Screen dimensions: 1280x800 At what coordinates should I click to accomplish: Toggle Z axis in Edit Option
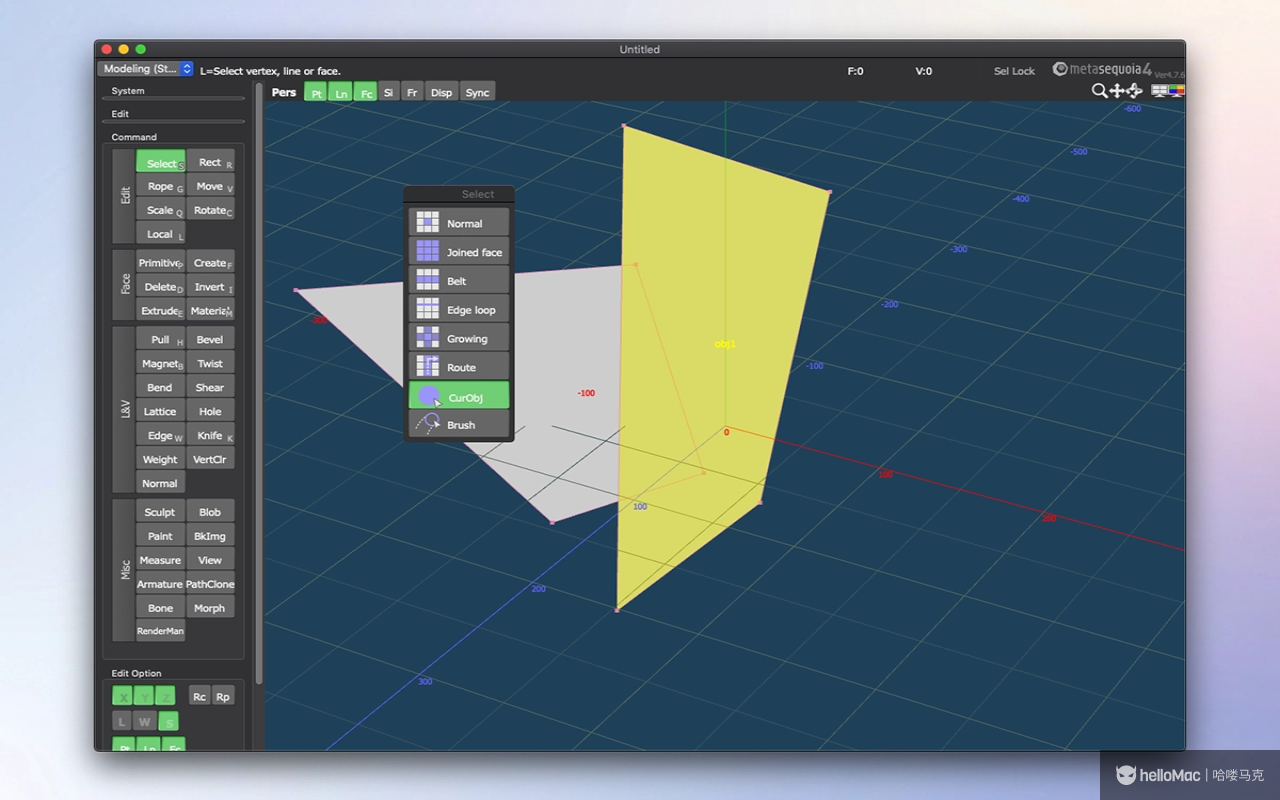[x=166, y=697]
